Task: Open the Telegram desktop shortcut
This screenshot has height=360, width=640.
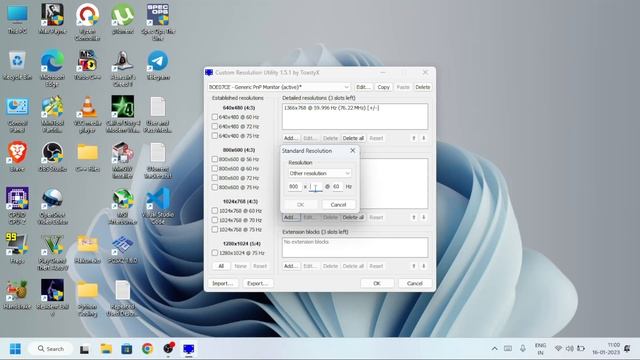Action: tap(158, 65)
